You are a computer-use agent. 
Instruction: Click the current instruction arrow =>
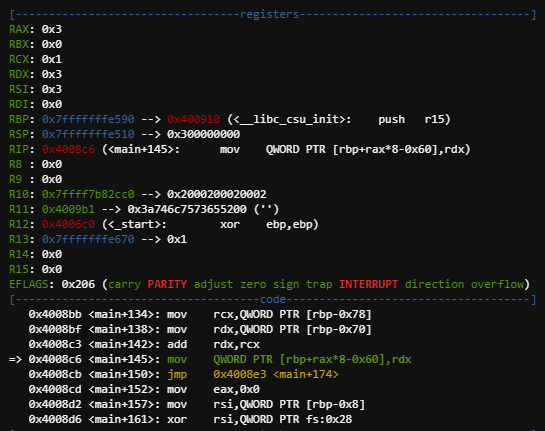coord(16,359)
